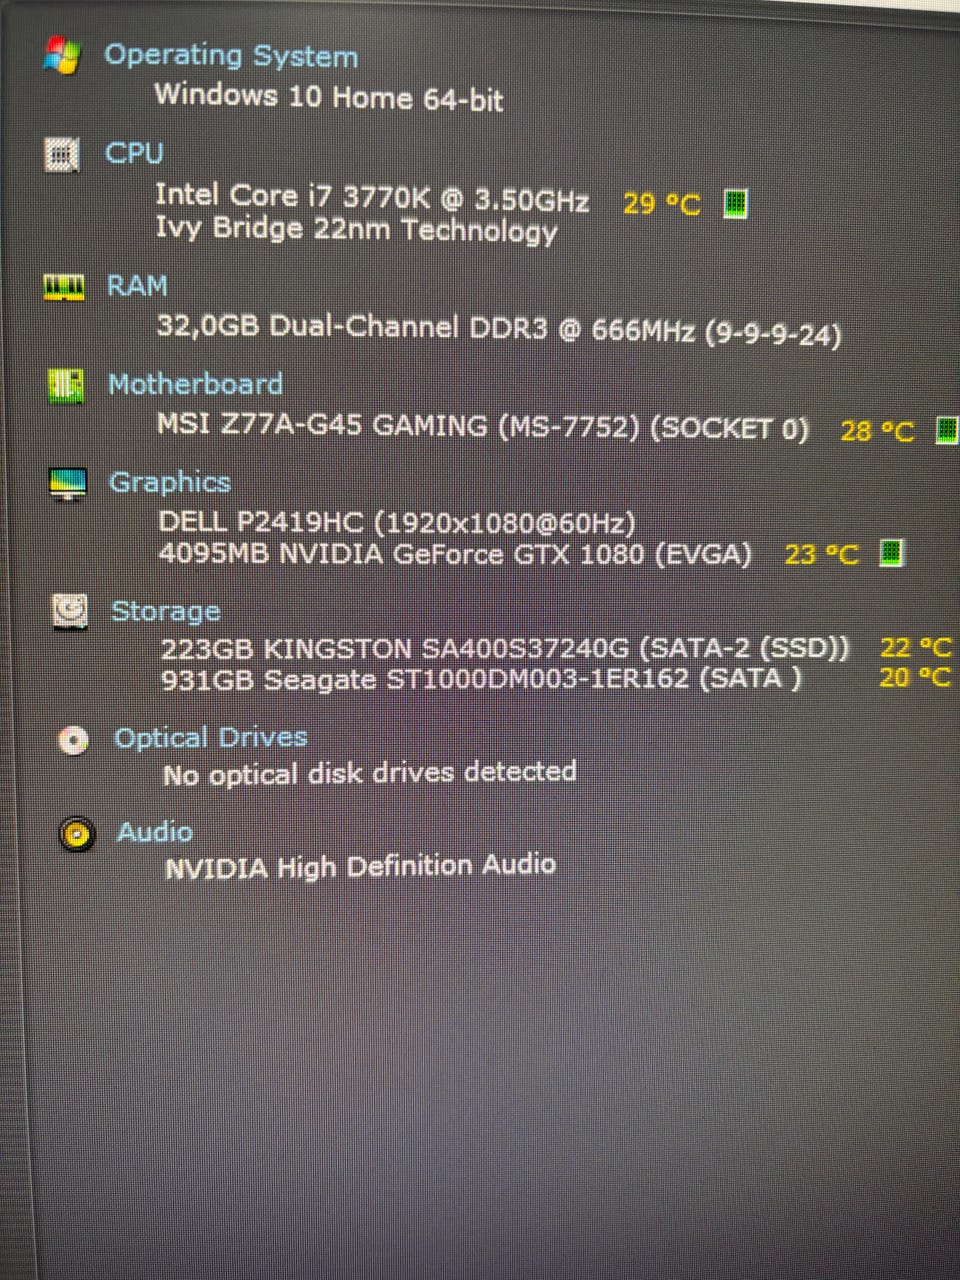Open the RAM section heading
The width and height of the screenshot is (960, 1280).
coord(137,286)
